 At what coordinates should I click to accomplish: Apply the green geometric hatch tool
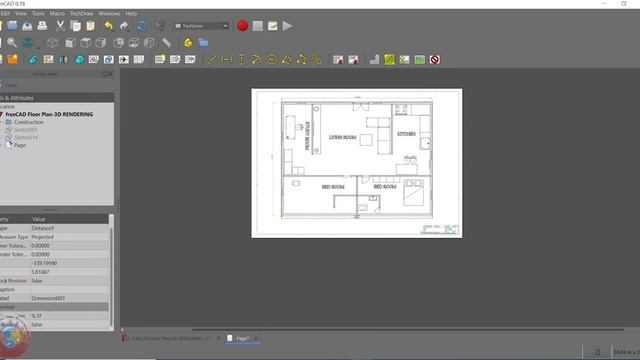389,60
